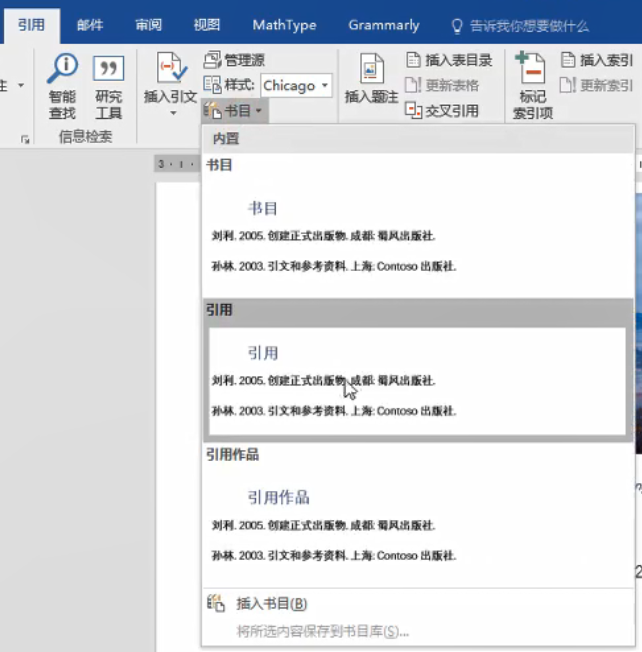
Task: Open 研究工具 researcher tool
Action: pos(109,86)
